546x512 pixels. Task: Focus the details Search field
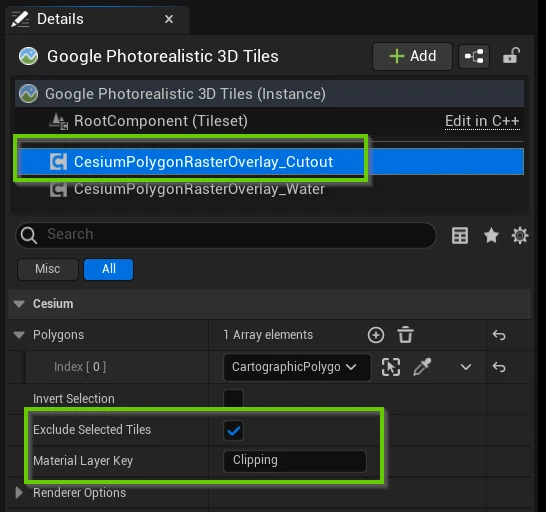pos(226,235)
